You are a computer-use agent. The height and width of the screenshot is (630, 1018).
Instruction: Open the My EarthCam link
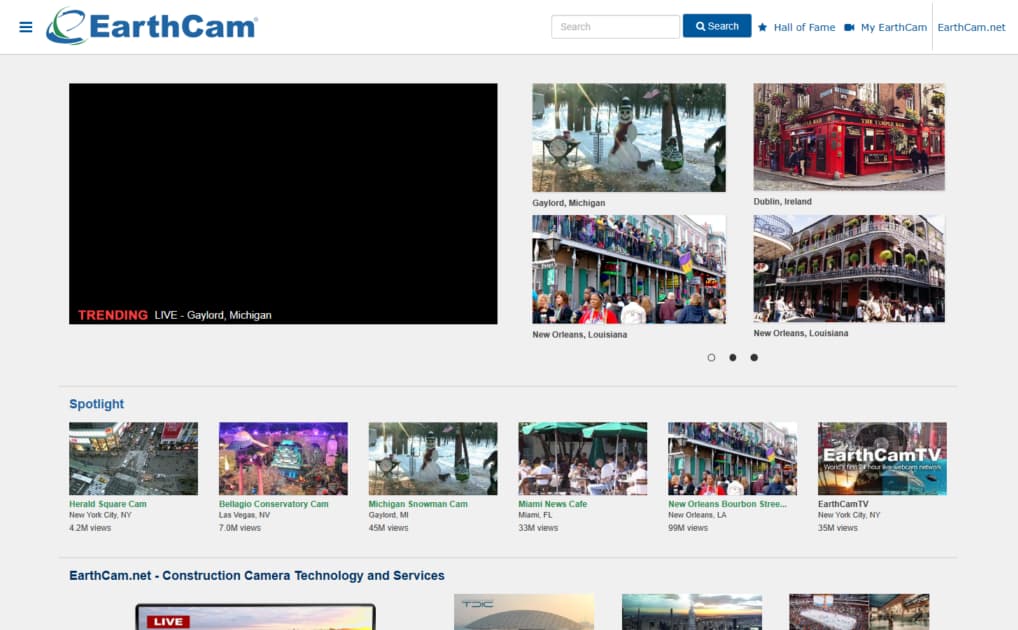point(893,27)
